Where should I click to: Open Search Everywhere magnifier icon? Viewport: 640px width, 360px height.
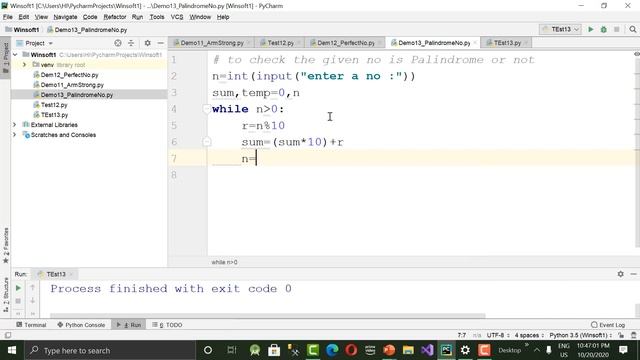pos(633,29)
